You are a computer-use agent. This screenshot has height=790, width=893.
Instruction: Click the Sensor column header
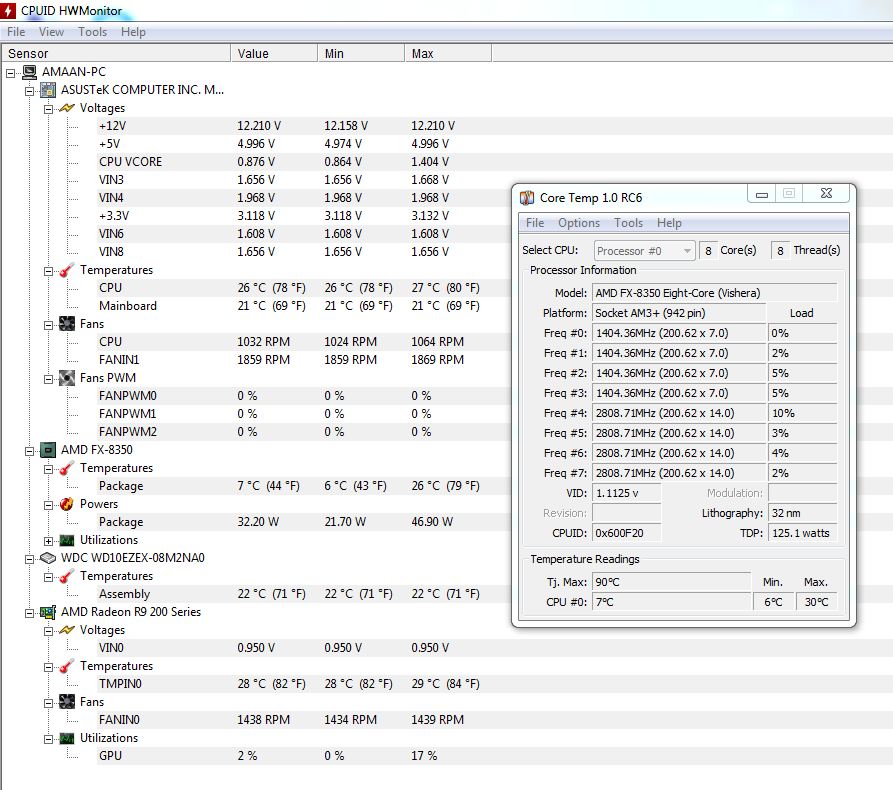[x=116, y=54]
